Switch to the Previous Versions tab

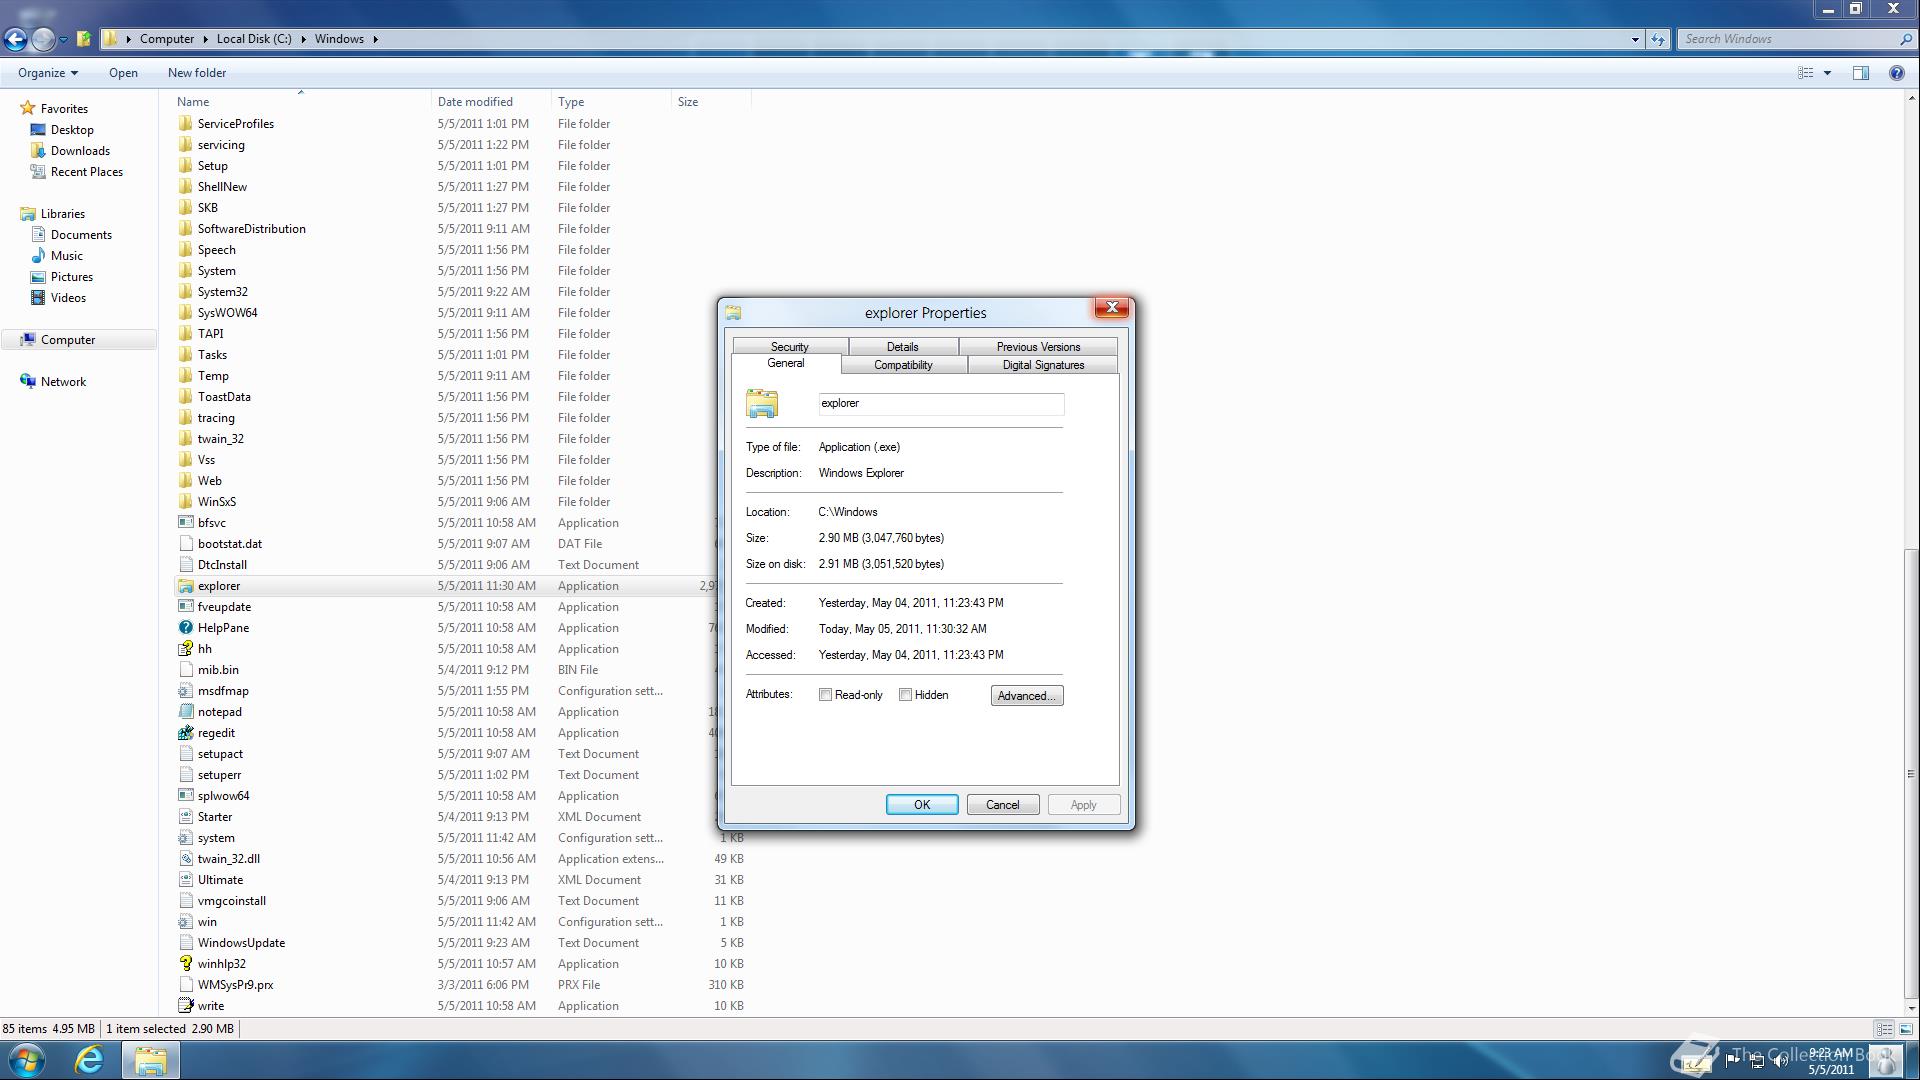pyautogui.click(x=1038, y=347)
